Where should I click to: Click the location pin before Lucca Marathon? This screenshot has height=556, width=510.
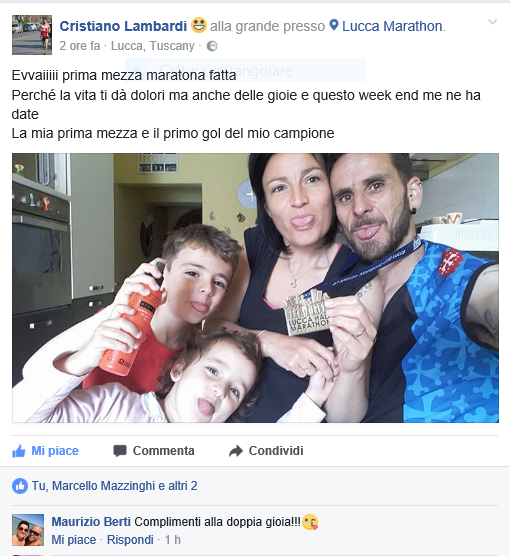pyautogui.click(x=334, y=25)
